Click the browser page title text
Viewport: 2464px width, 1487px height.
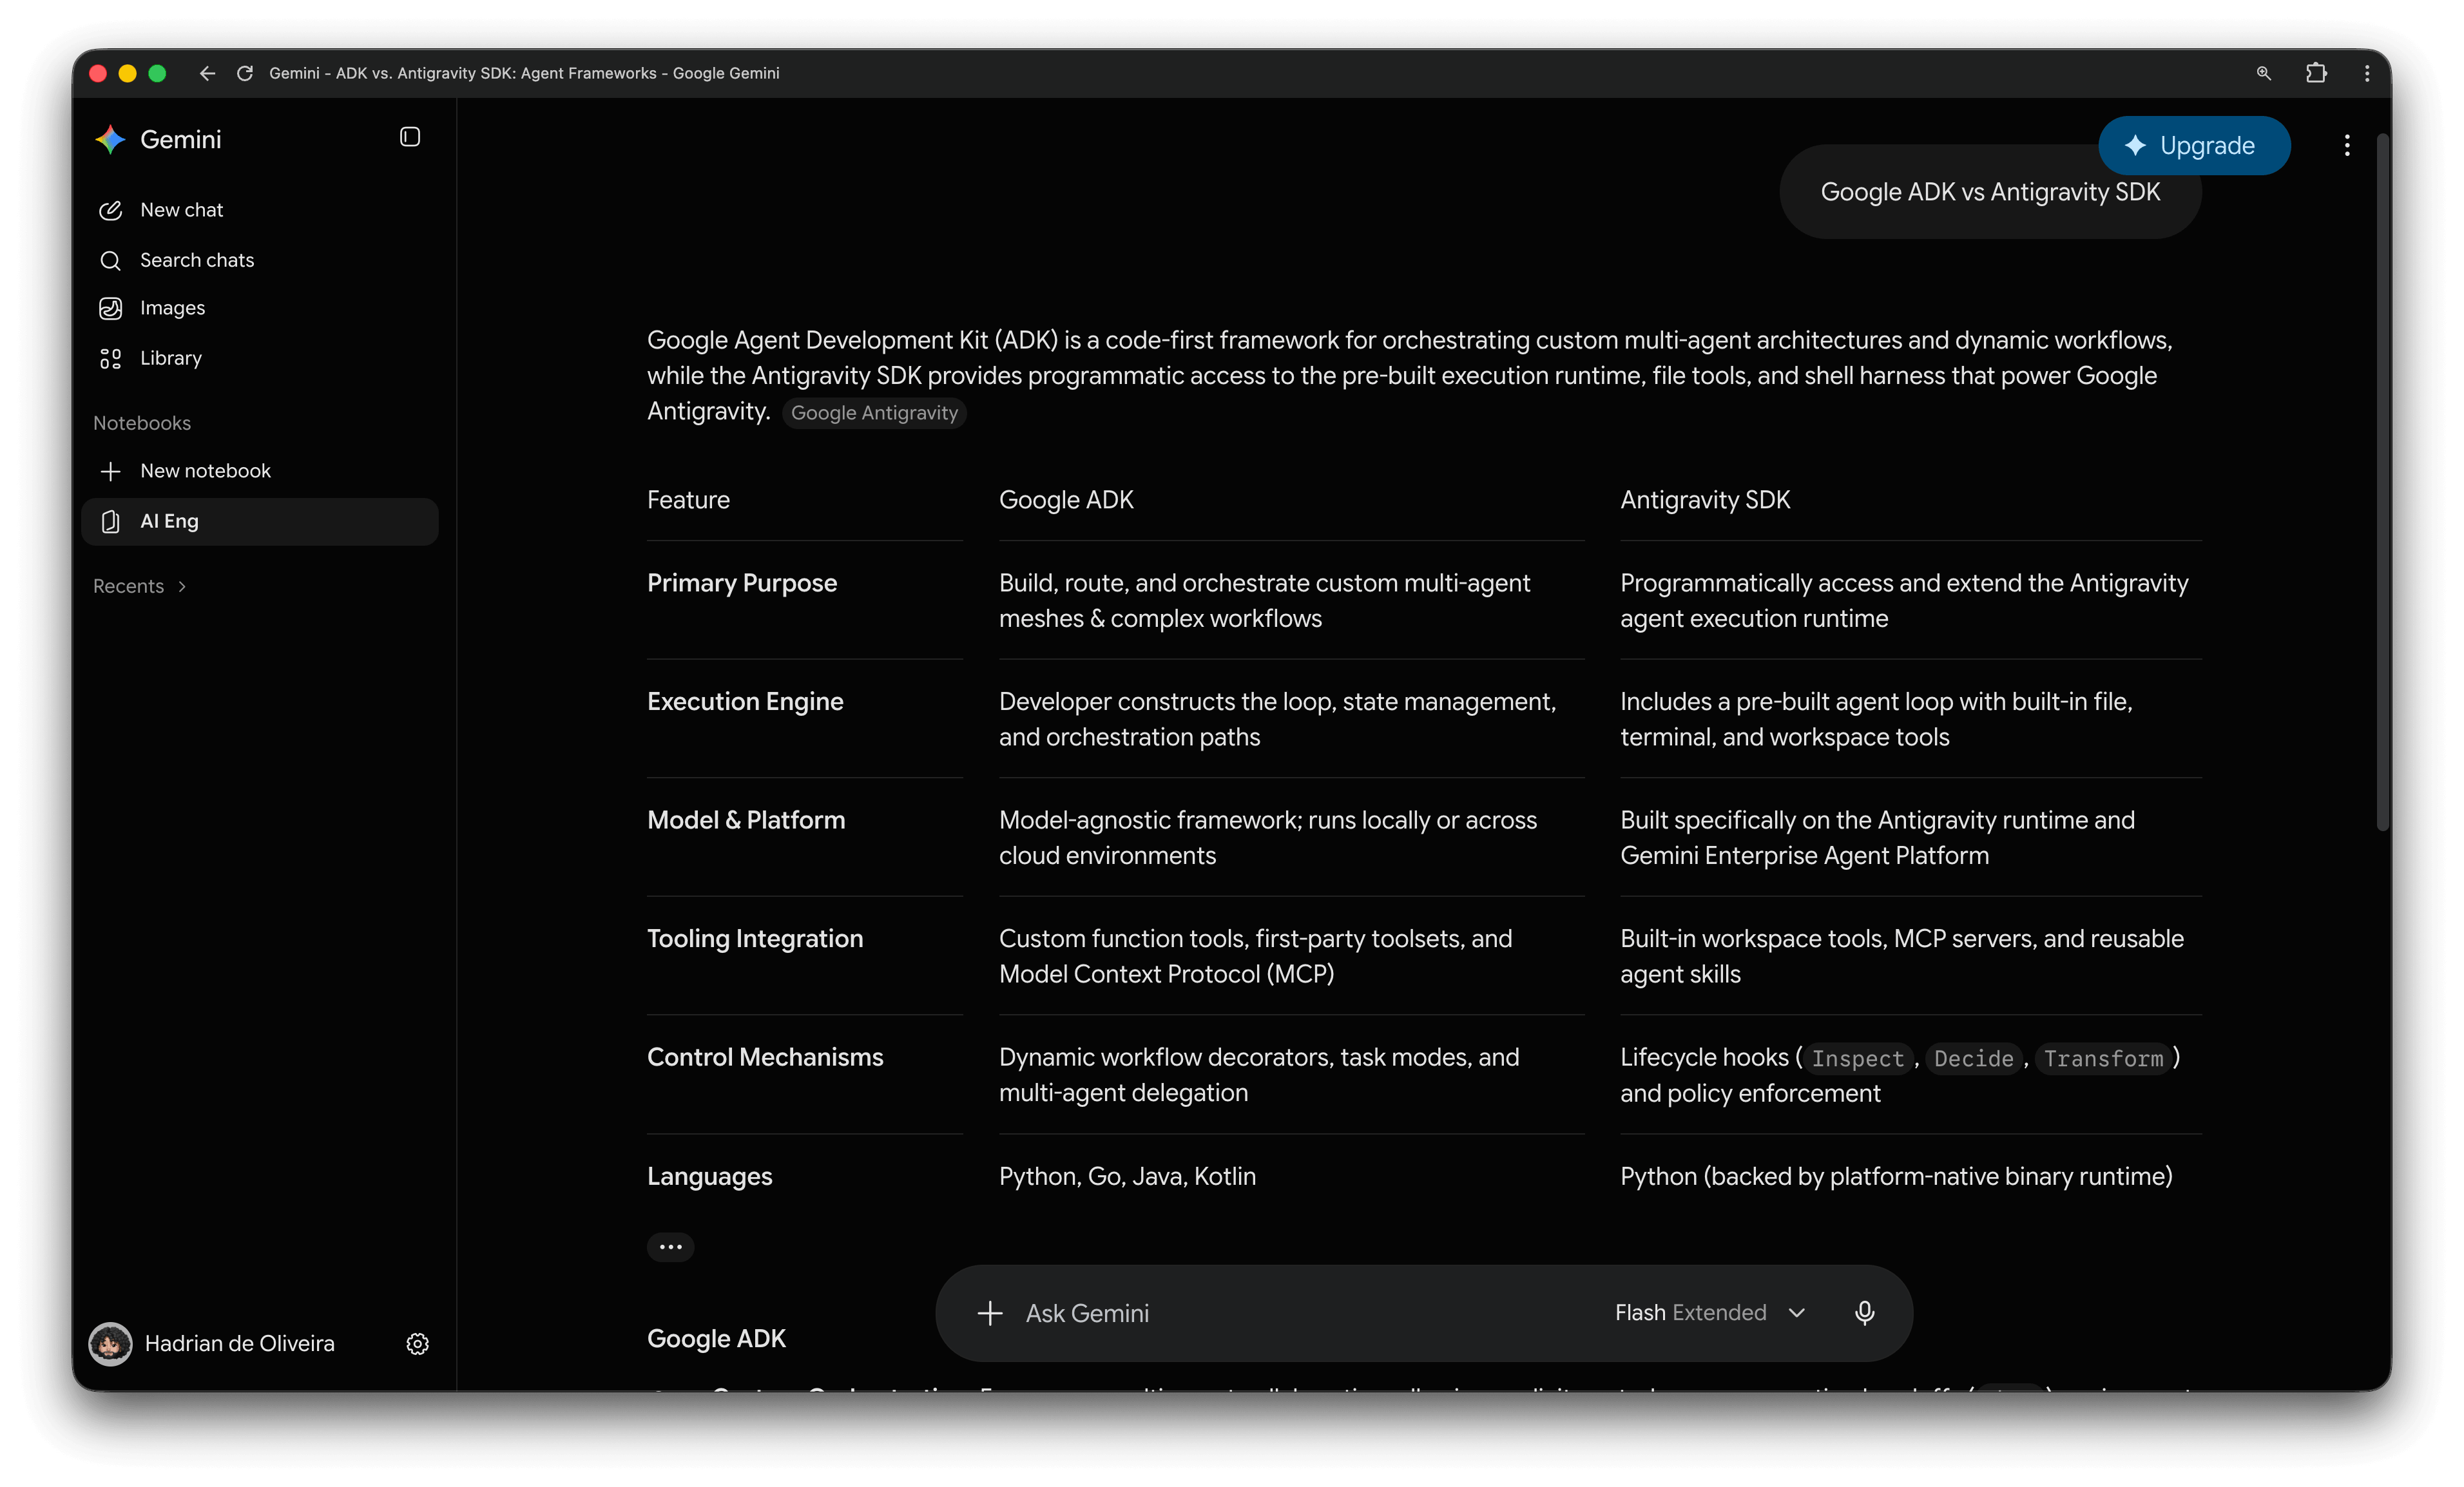tap(524, 73)
